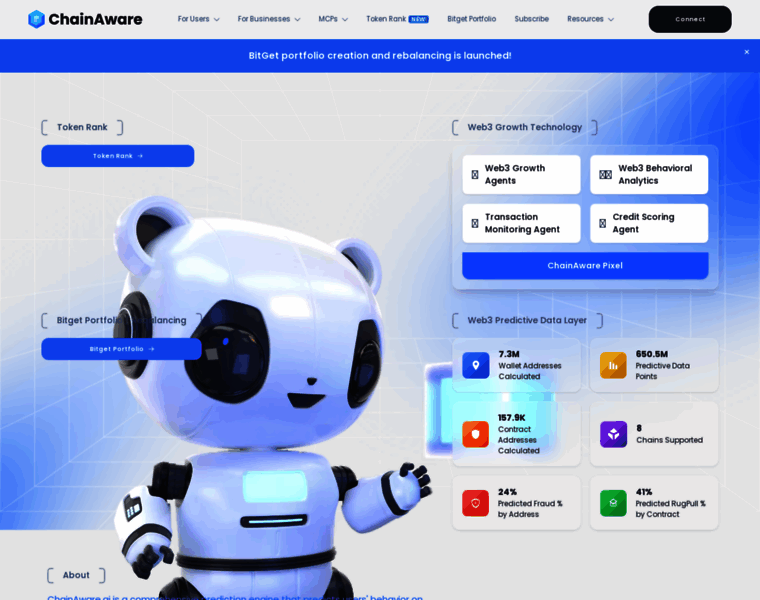
Task: Click the blue location pin wallet icon
Action: (475, 365)
